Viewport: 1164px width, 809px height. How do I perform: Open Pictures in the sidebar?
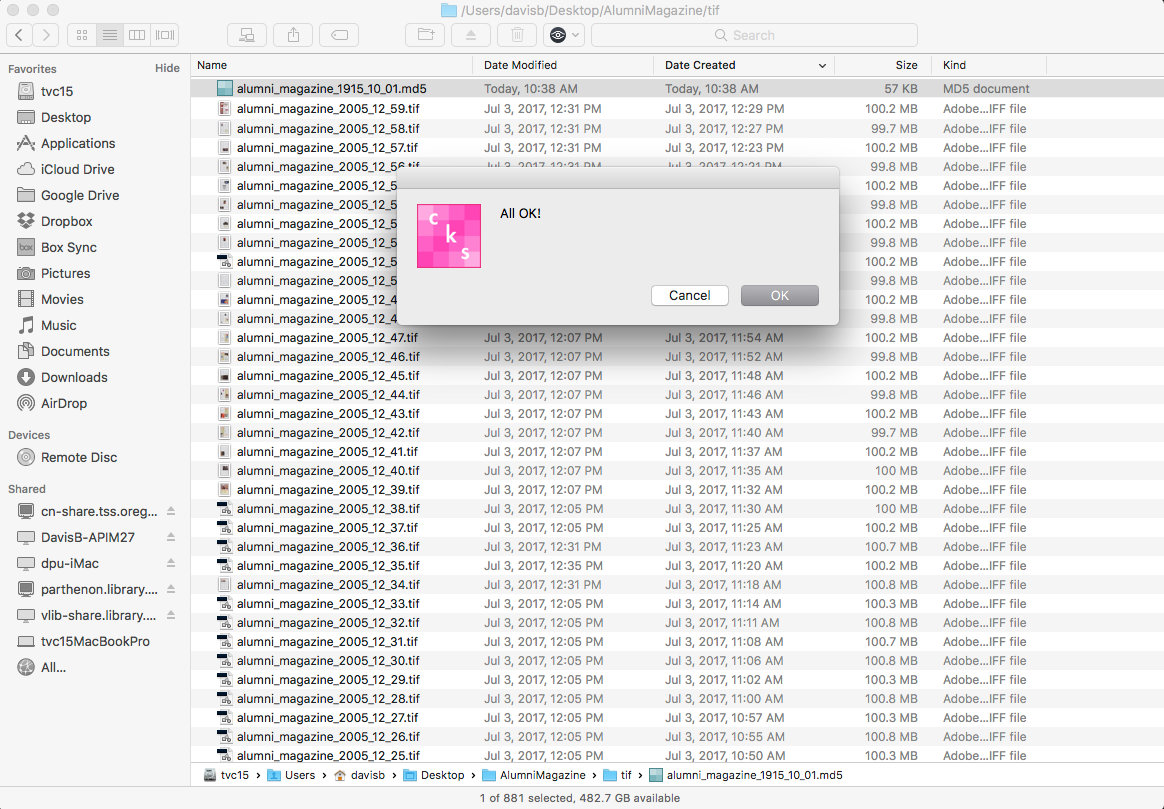[65, 273]
